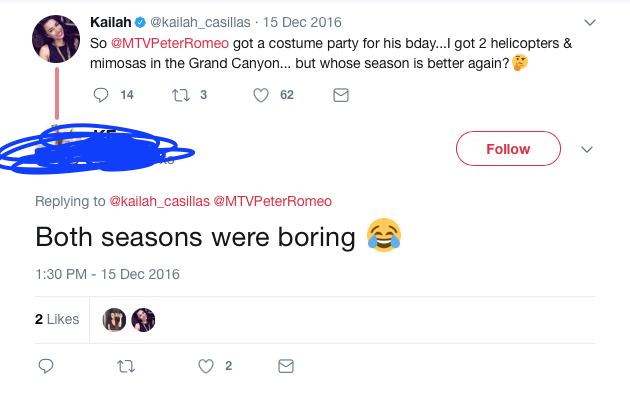Open first liker's avatar

tap(114, 320)
